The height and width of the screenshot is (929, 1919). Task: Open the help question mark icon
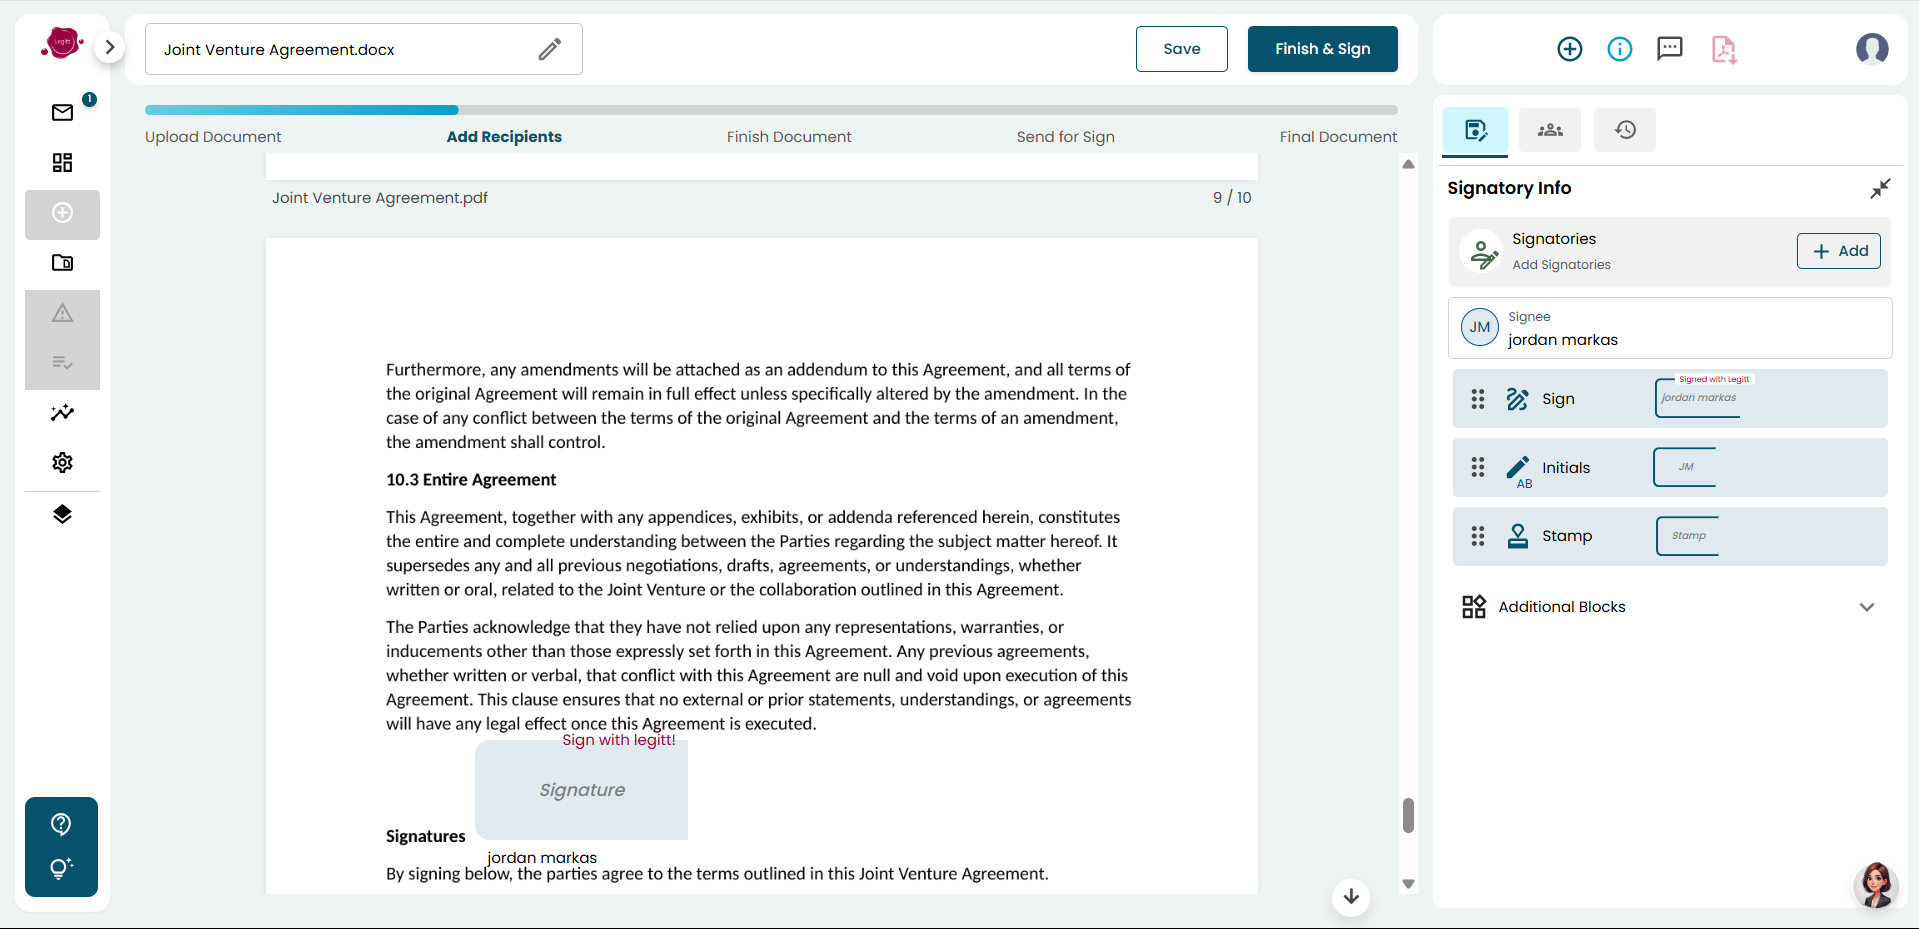tap(61, 823)
